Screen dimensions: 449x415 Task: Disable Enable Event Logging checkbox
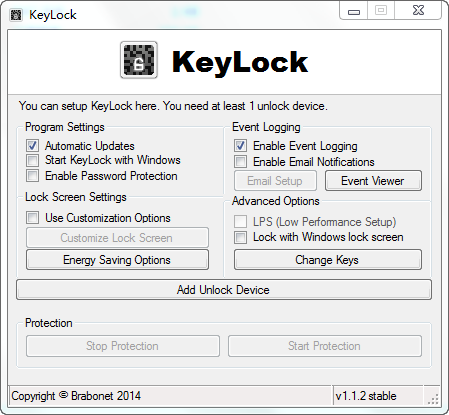point(240,146)
